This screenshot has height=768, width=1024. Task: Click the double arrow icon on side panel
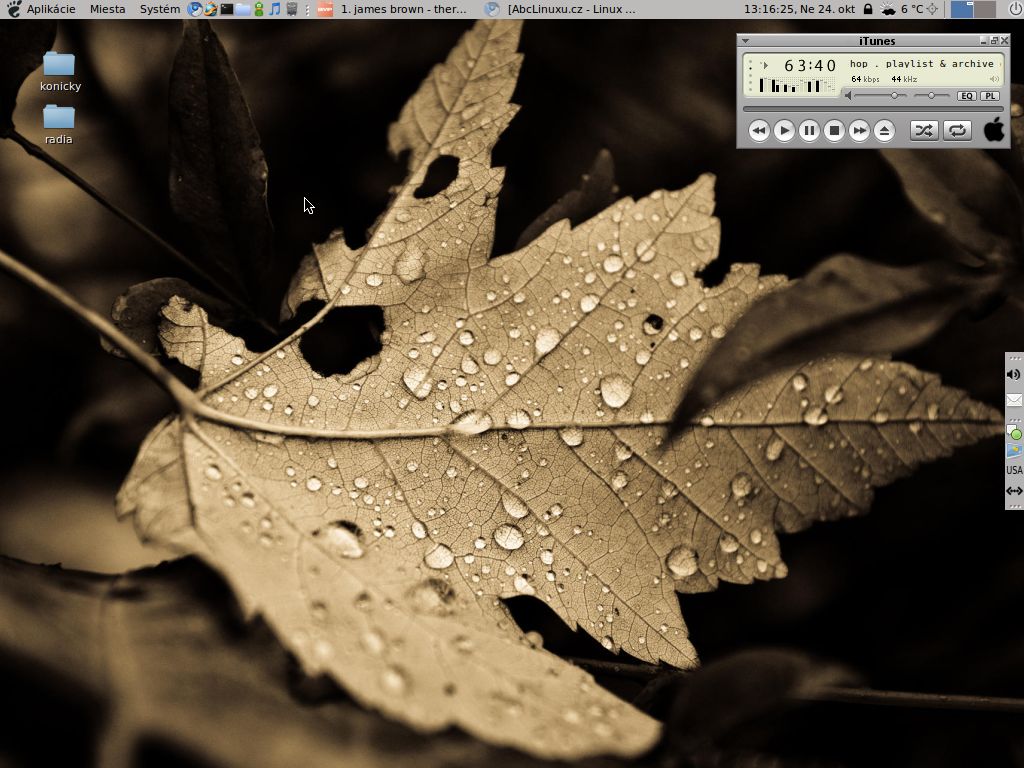pyautogui.click(x=1014, y=490)
